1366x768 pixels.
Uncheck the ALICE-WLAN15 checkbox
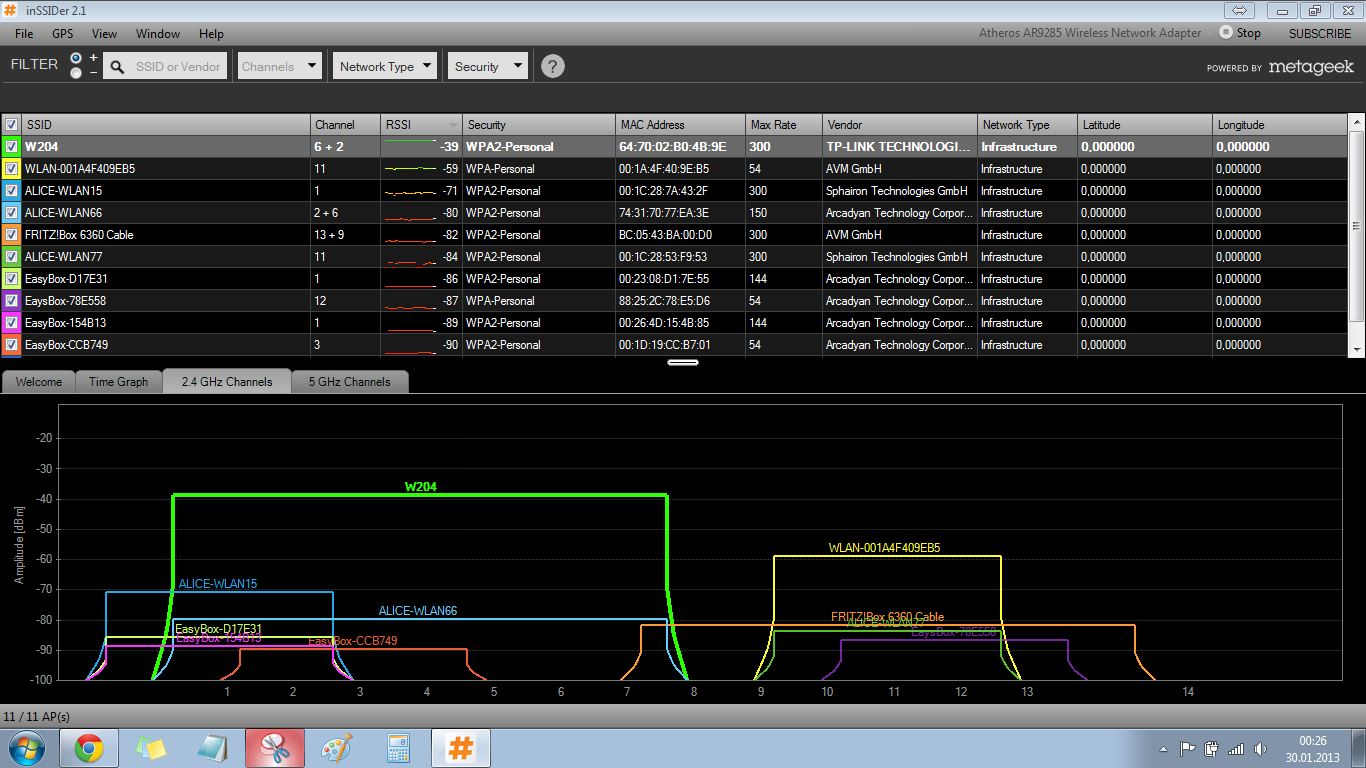[x=12, y=191]
